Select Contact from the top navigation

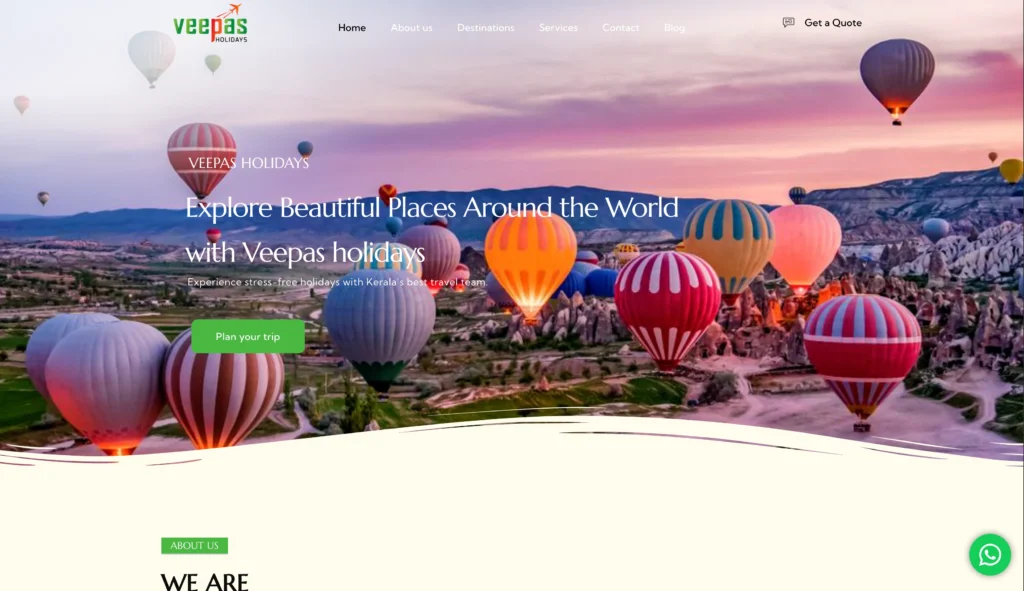click(x=620, y=28)
